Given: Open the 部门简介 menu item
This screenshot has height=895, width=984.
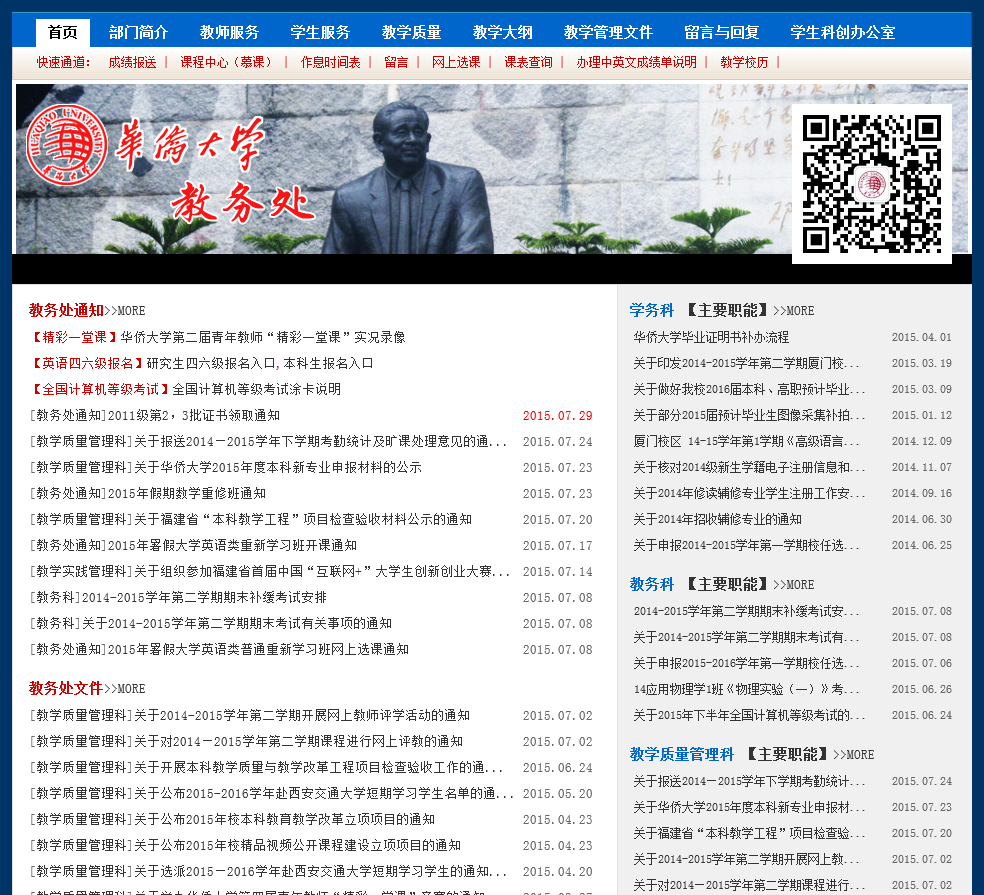Looking at the screenshot, I should [139, 33].
